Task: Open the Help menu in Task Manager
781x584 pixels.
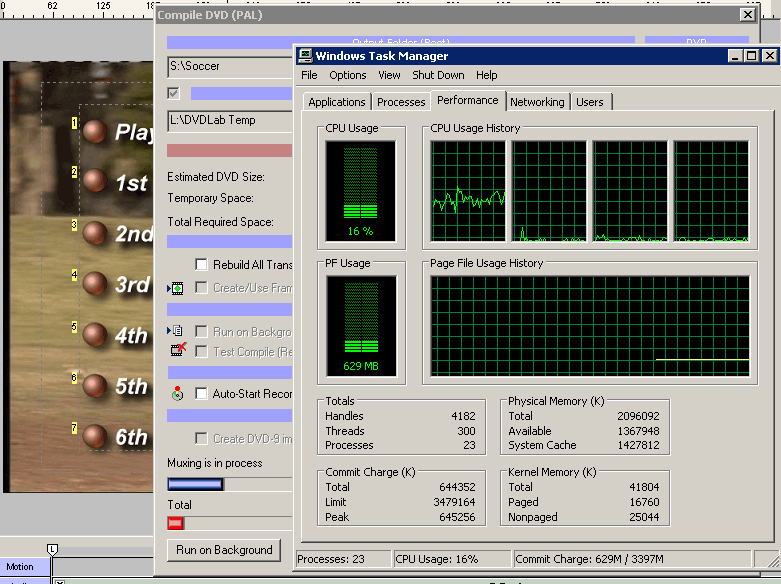Action: pos(486,75)
